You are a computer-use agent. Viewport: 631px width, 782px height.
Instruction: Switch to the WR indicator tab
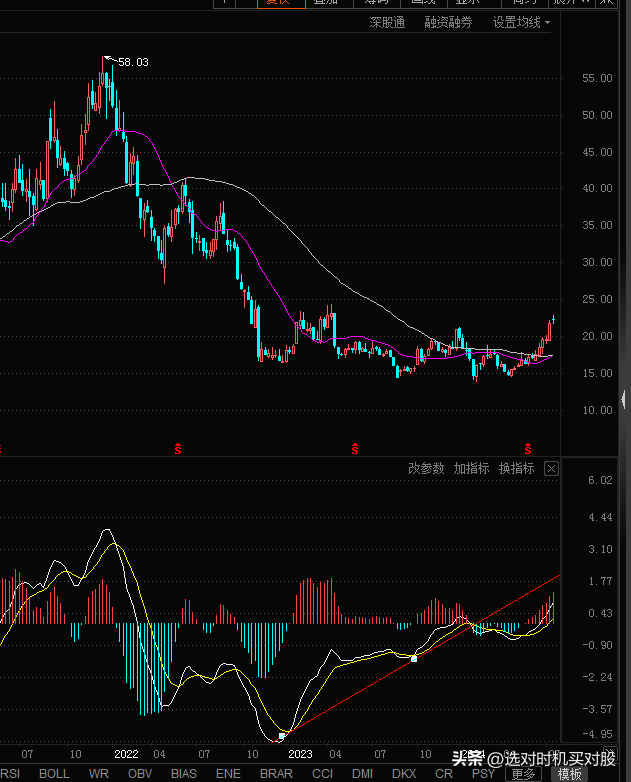99,774
